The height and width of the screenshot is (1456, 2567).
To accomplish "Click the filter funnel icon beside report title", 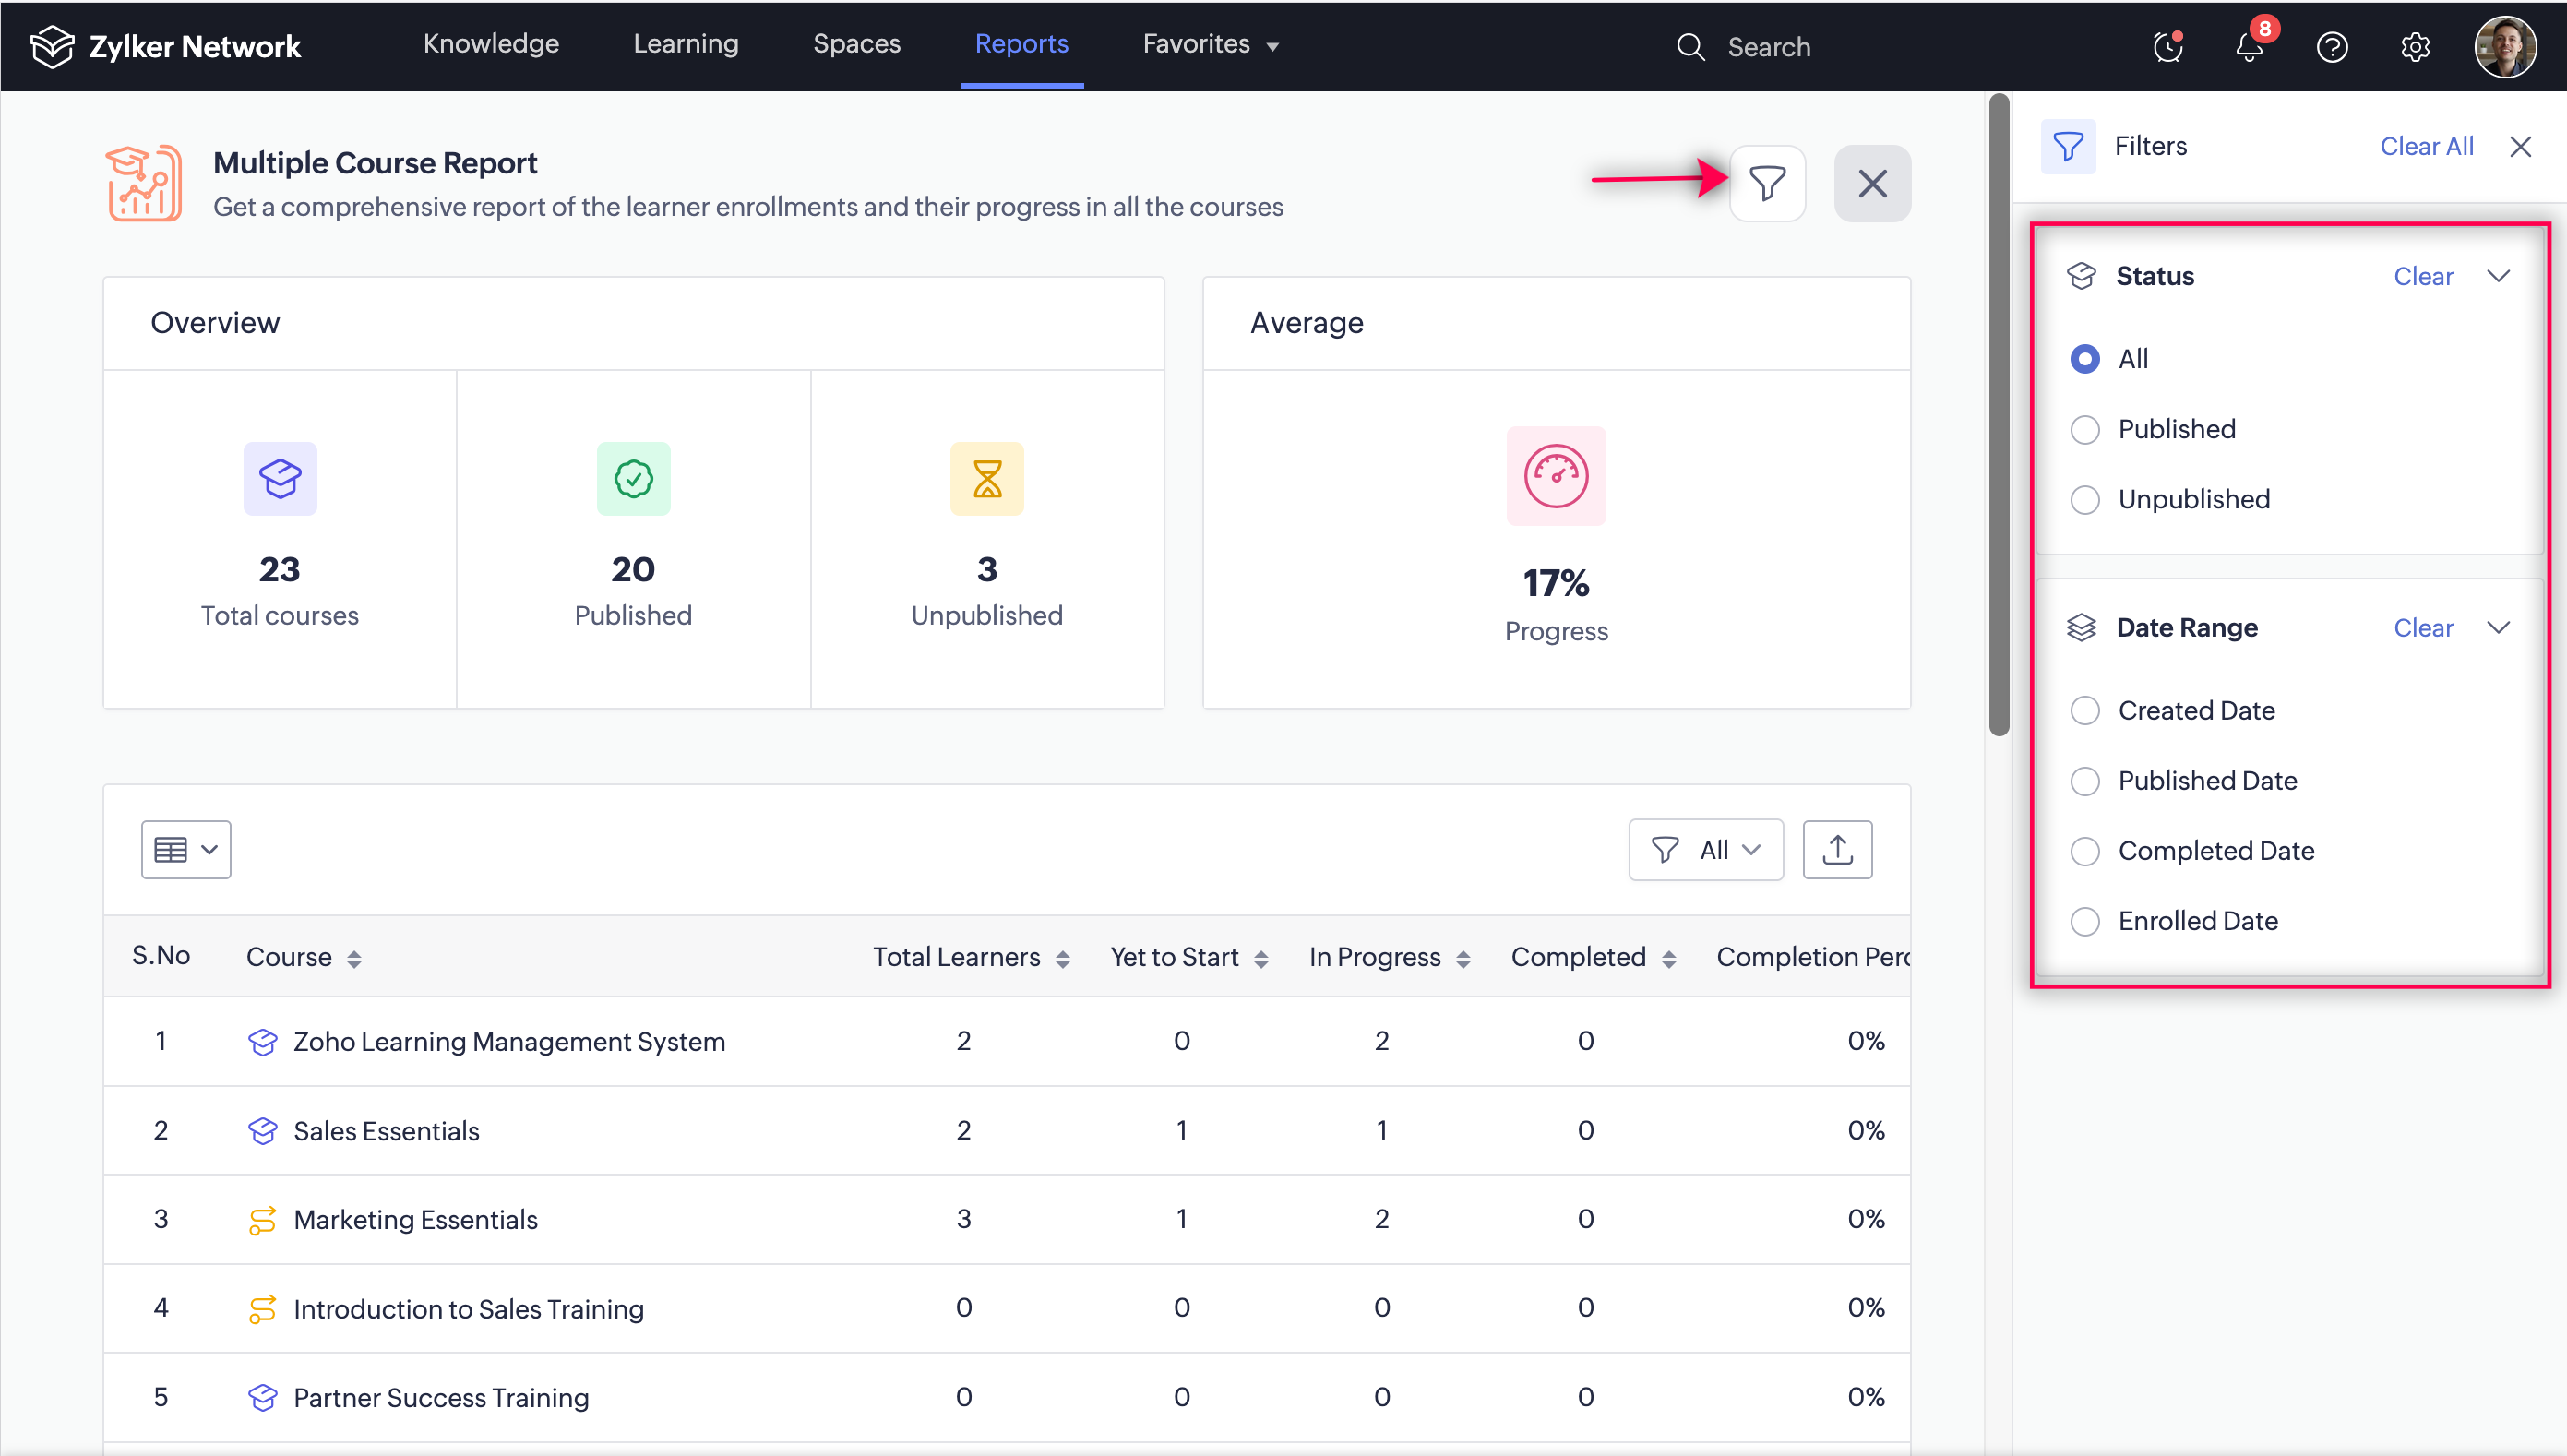I will pos(1767,183).
